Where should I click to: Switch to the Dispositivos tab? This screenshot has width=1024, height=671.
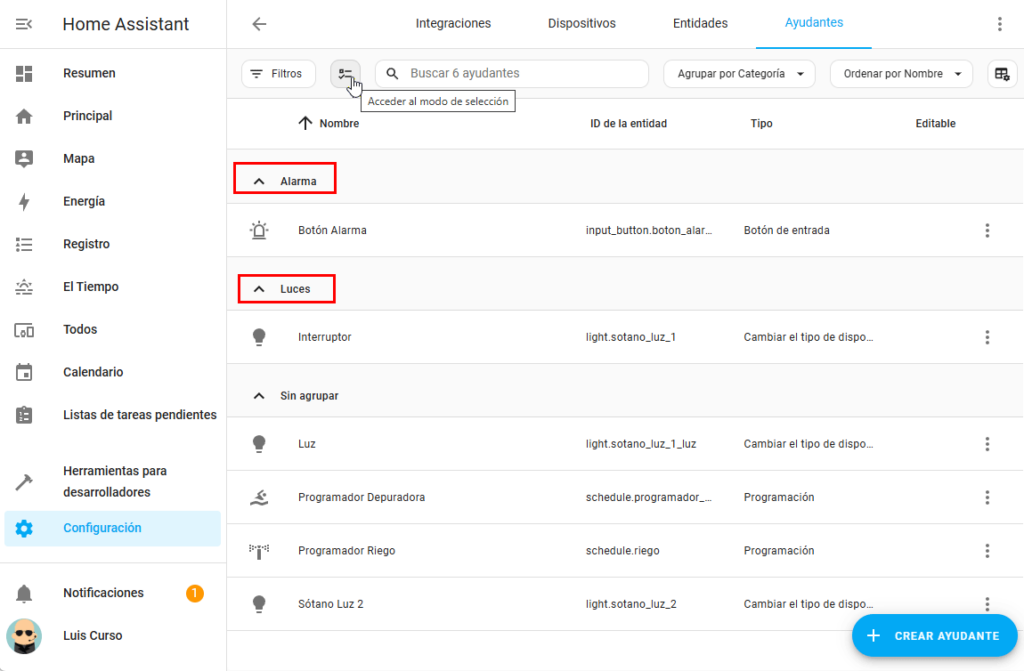tap(582, 24)
